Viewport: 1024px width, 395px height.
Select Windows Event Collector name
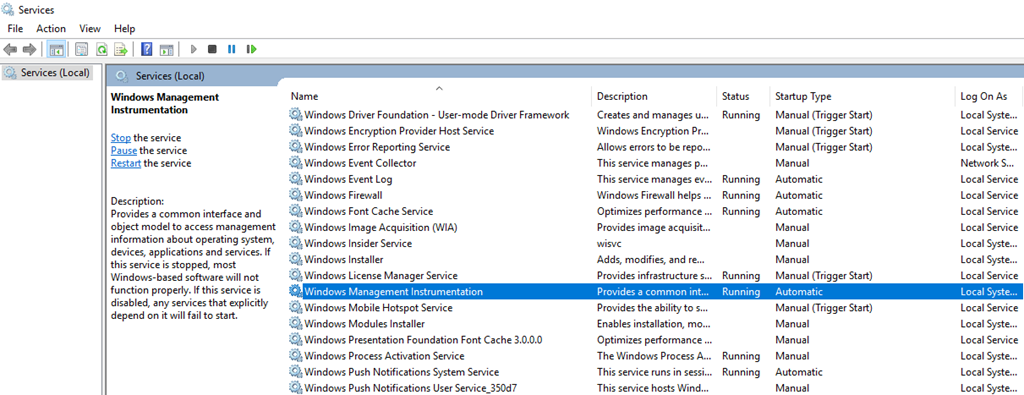360,163
